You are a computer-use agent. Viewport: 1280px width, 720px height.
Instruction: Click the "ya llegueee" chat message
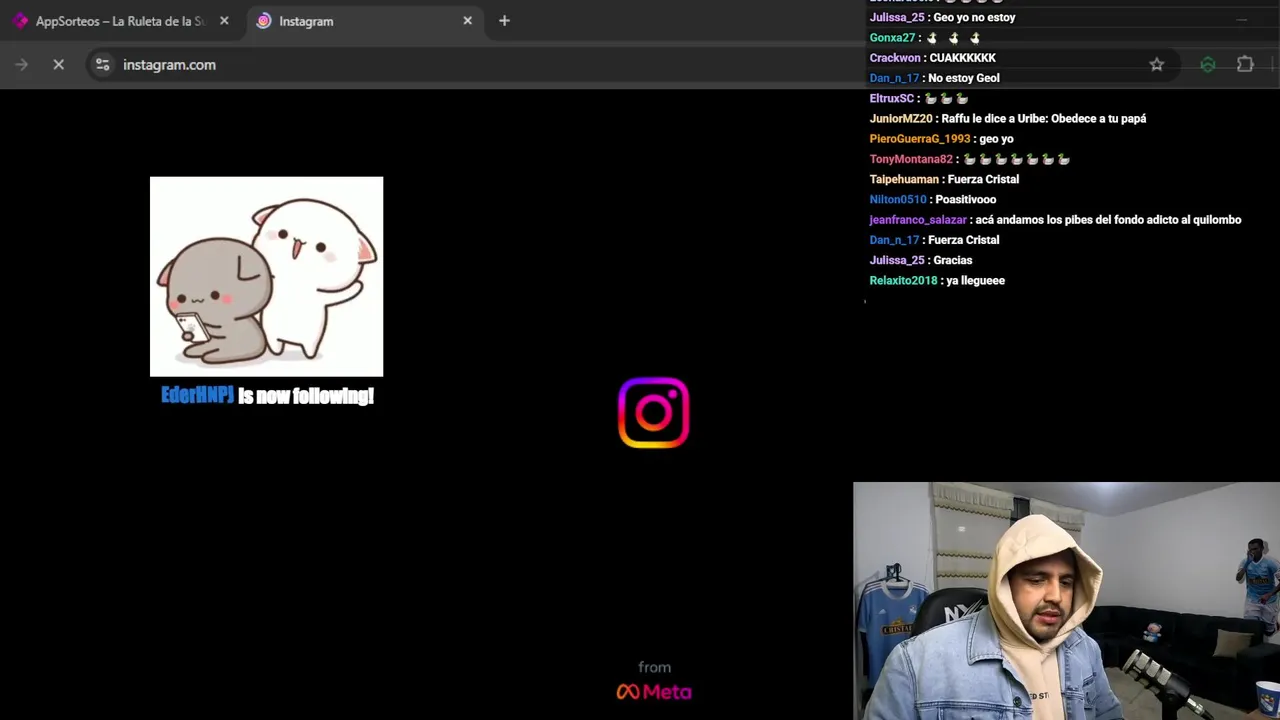click(975, 280)
